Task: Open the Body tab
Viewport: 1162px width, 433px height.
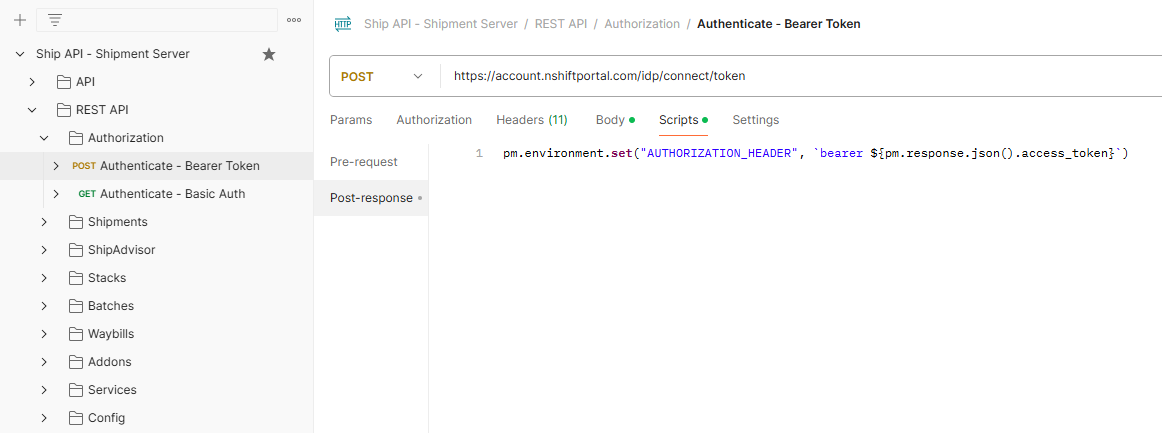Action: 610,120
